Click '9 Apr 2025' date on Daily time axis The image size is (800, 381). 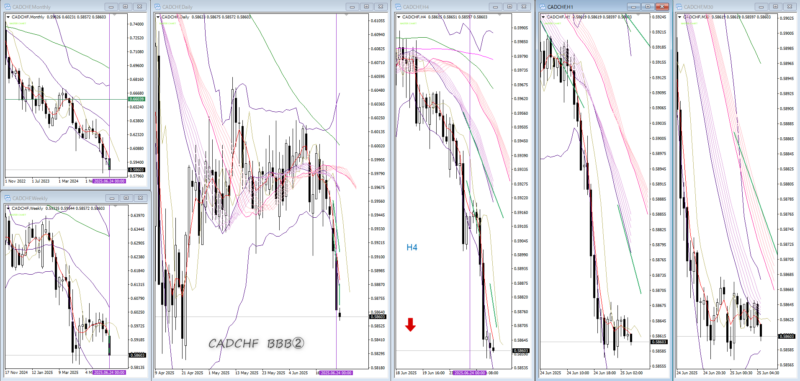(164, 373)
